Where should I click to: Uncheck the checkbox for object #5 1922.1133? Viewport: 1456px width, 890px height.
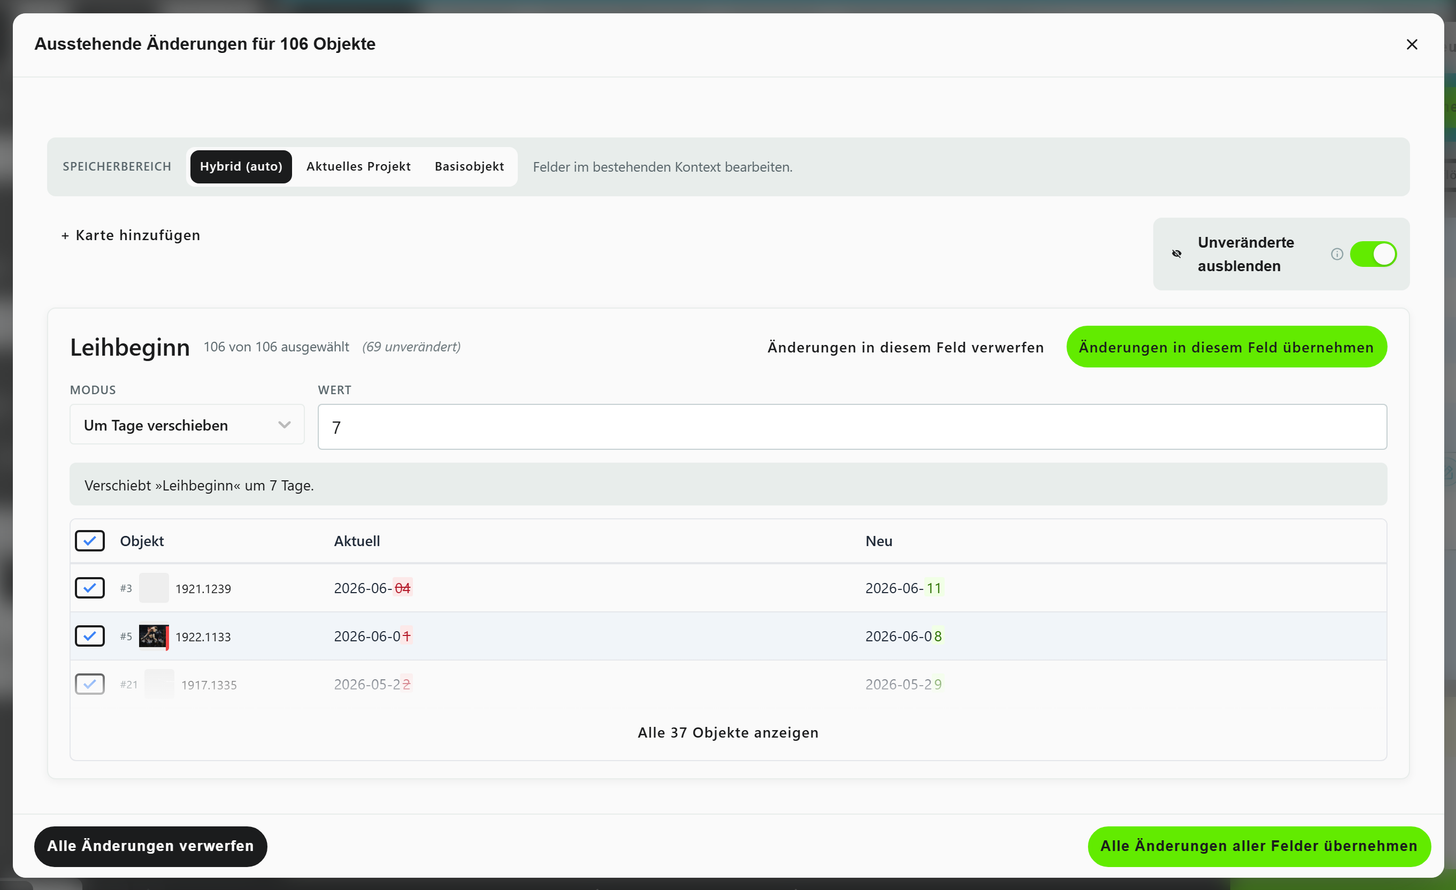[90, 636]
